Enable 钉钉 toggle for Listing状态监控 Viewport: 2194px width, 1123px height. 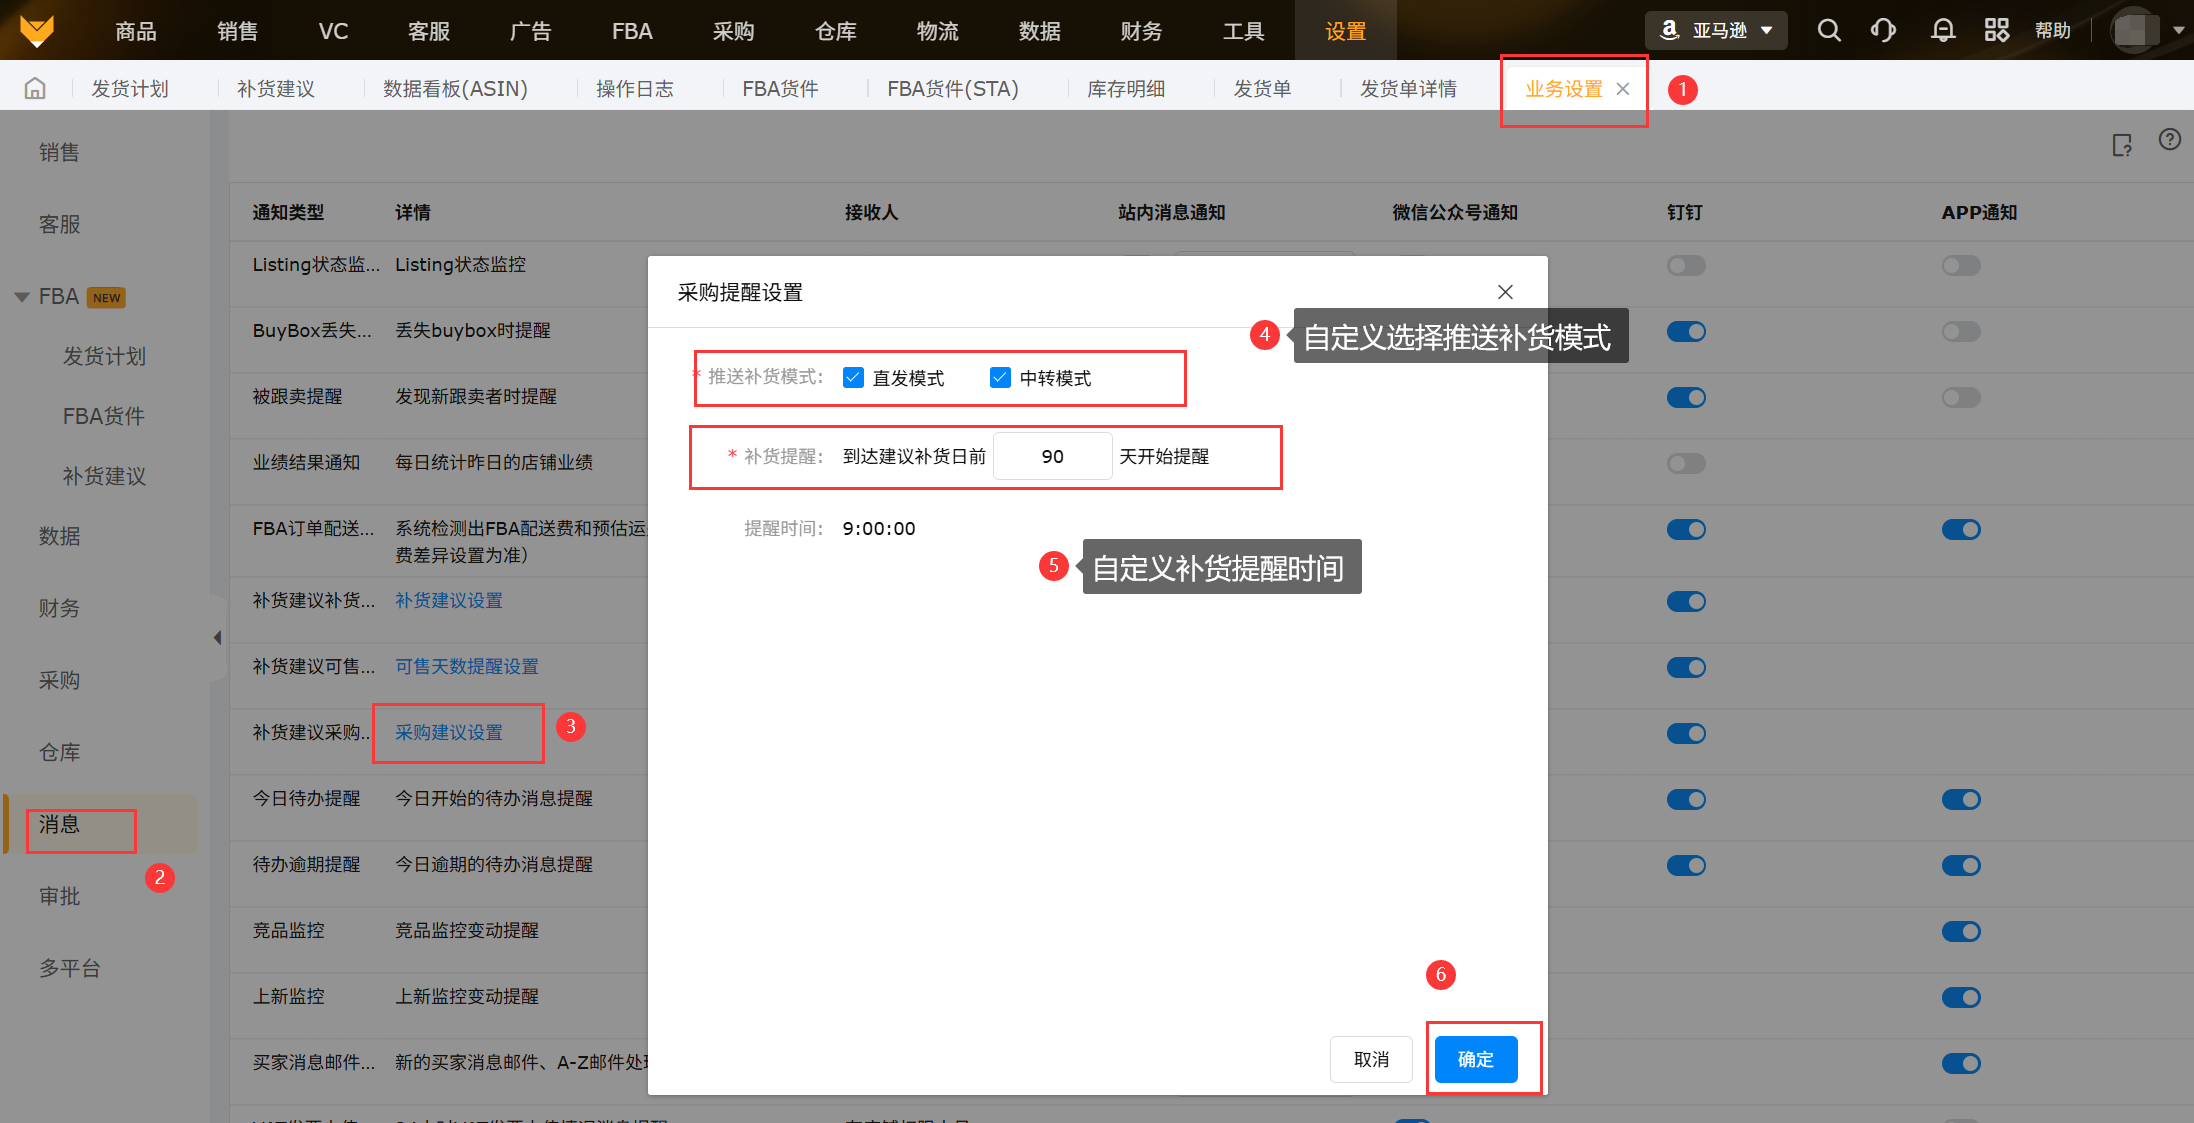(1686, 266)
